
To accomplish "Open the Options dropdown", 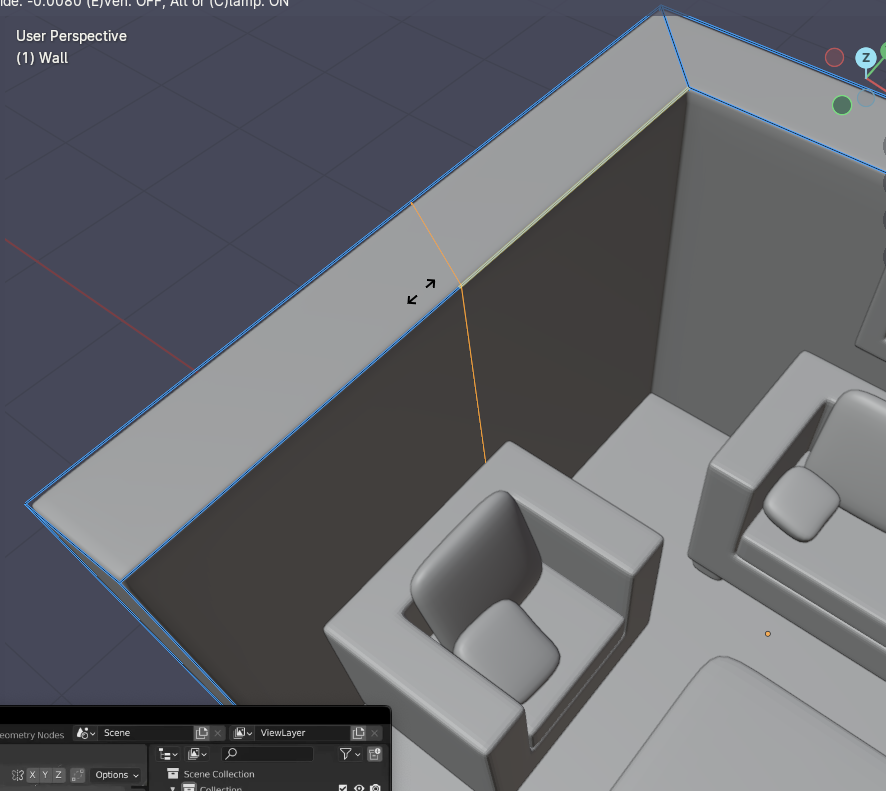I will [x=116, y=775].
